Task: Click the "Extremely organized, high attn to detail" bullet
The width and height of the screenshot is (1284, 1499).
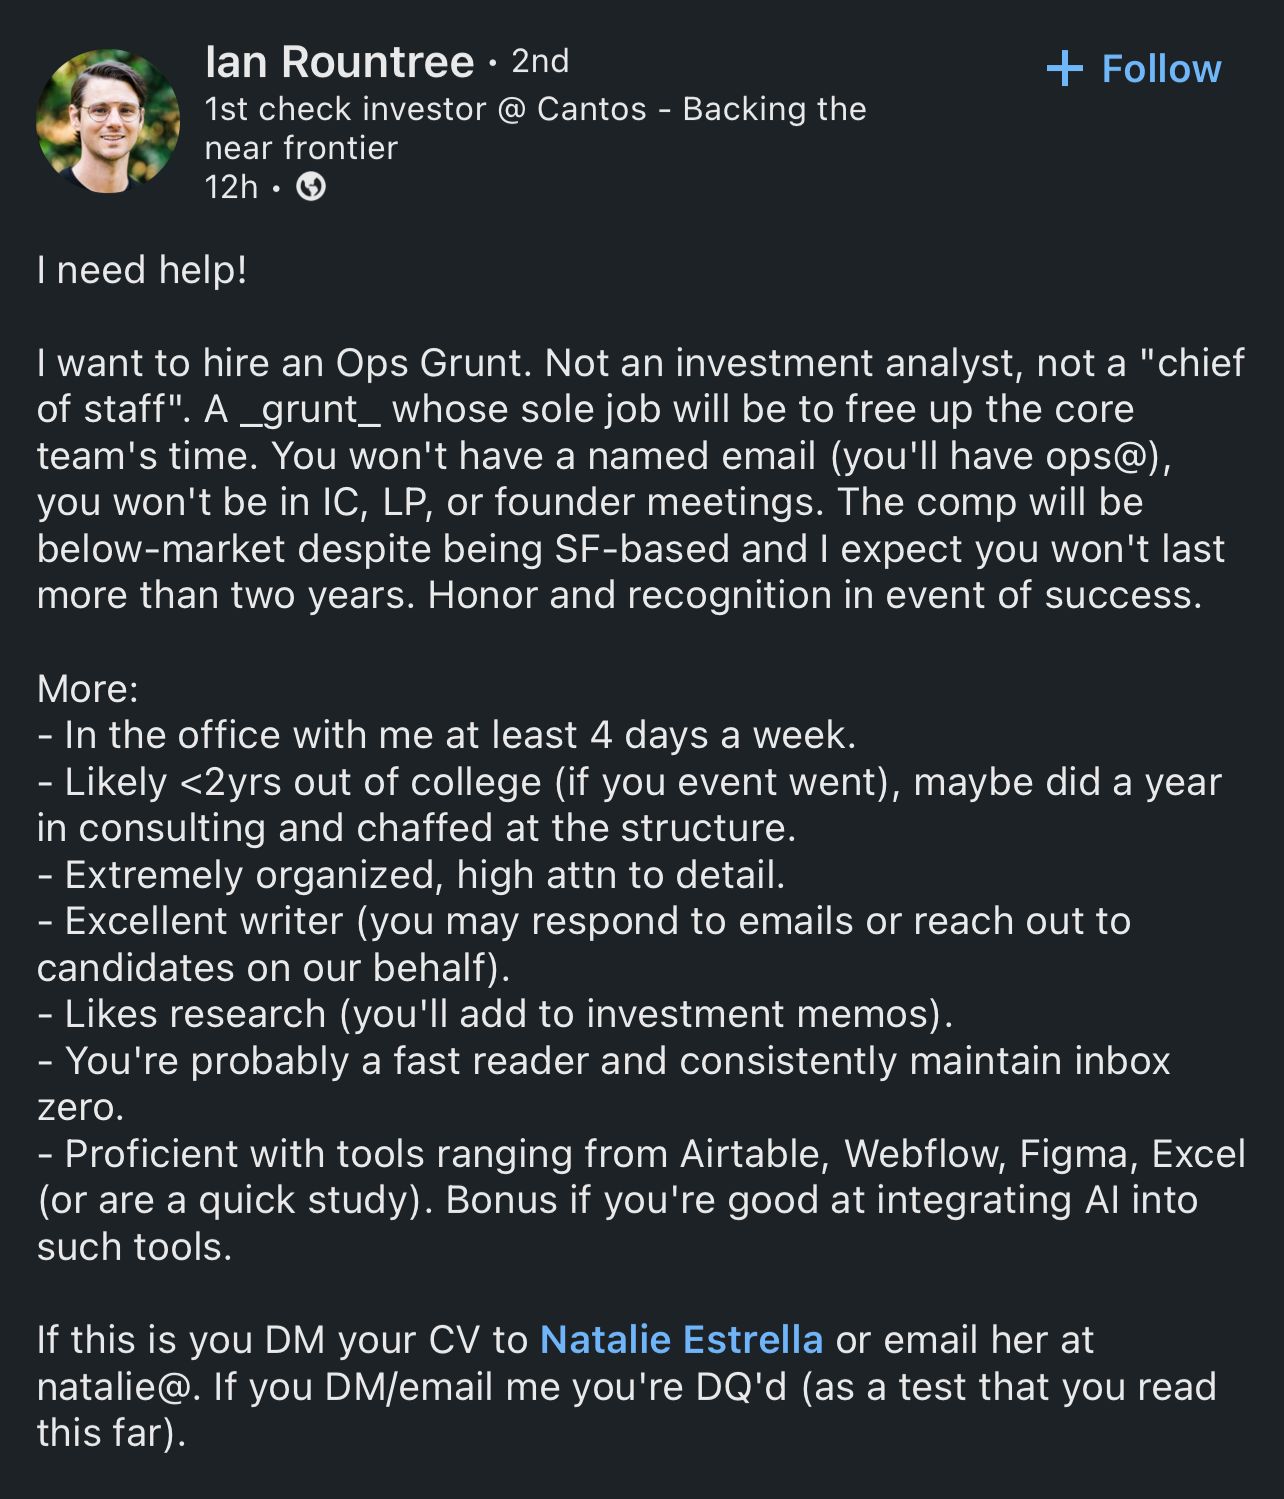Action: tap(411, 875)
